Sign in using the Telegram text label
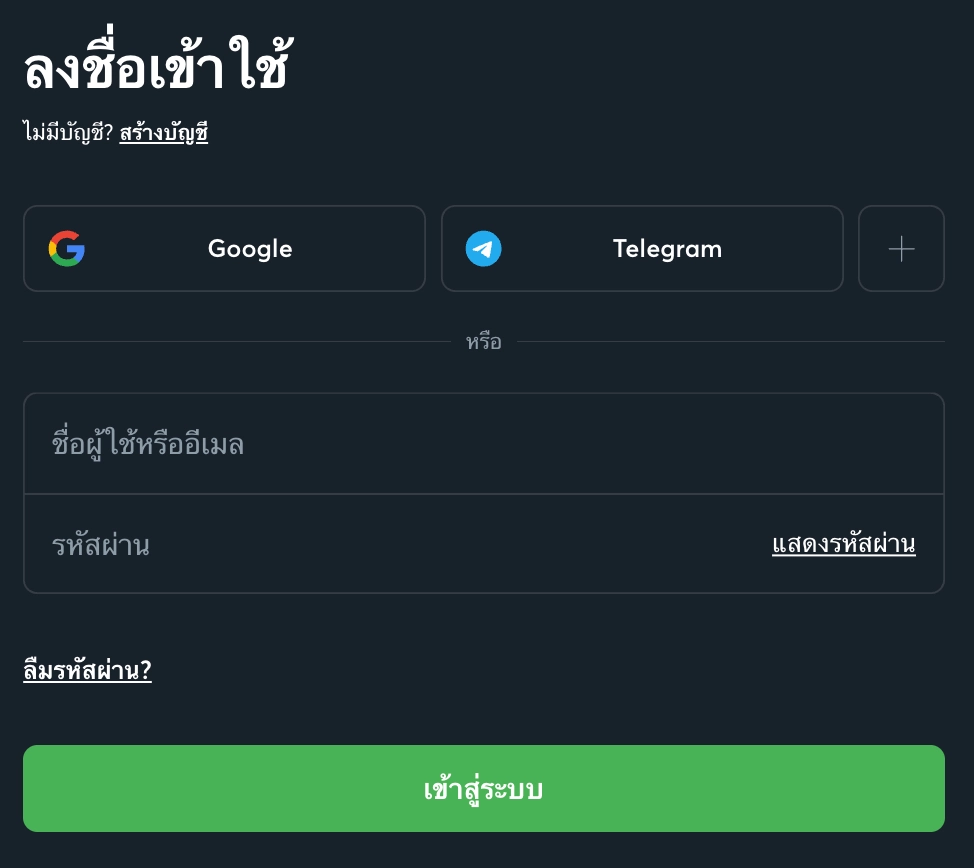974x868 pixels. (667, 249)
